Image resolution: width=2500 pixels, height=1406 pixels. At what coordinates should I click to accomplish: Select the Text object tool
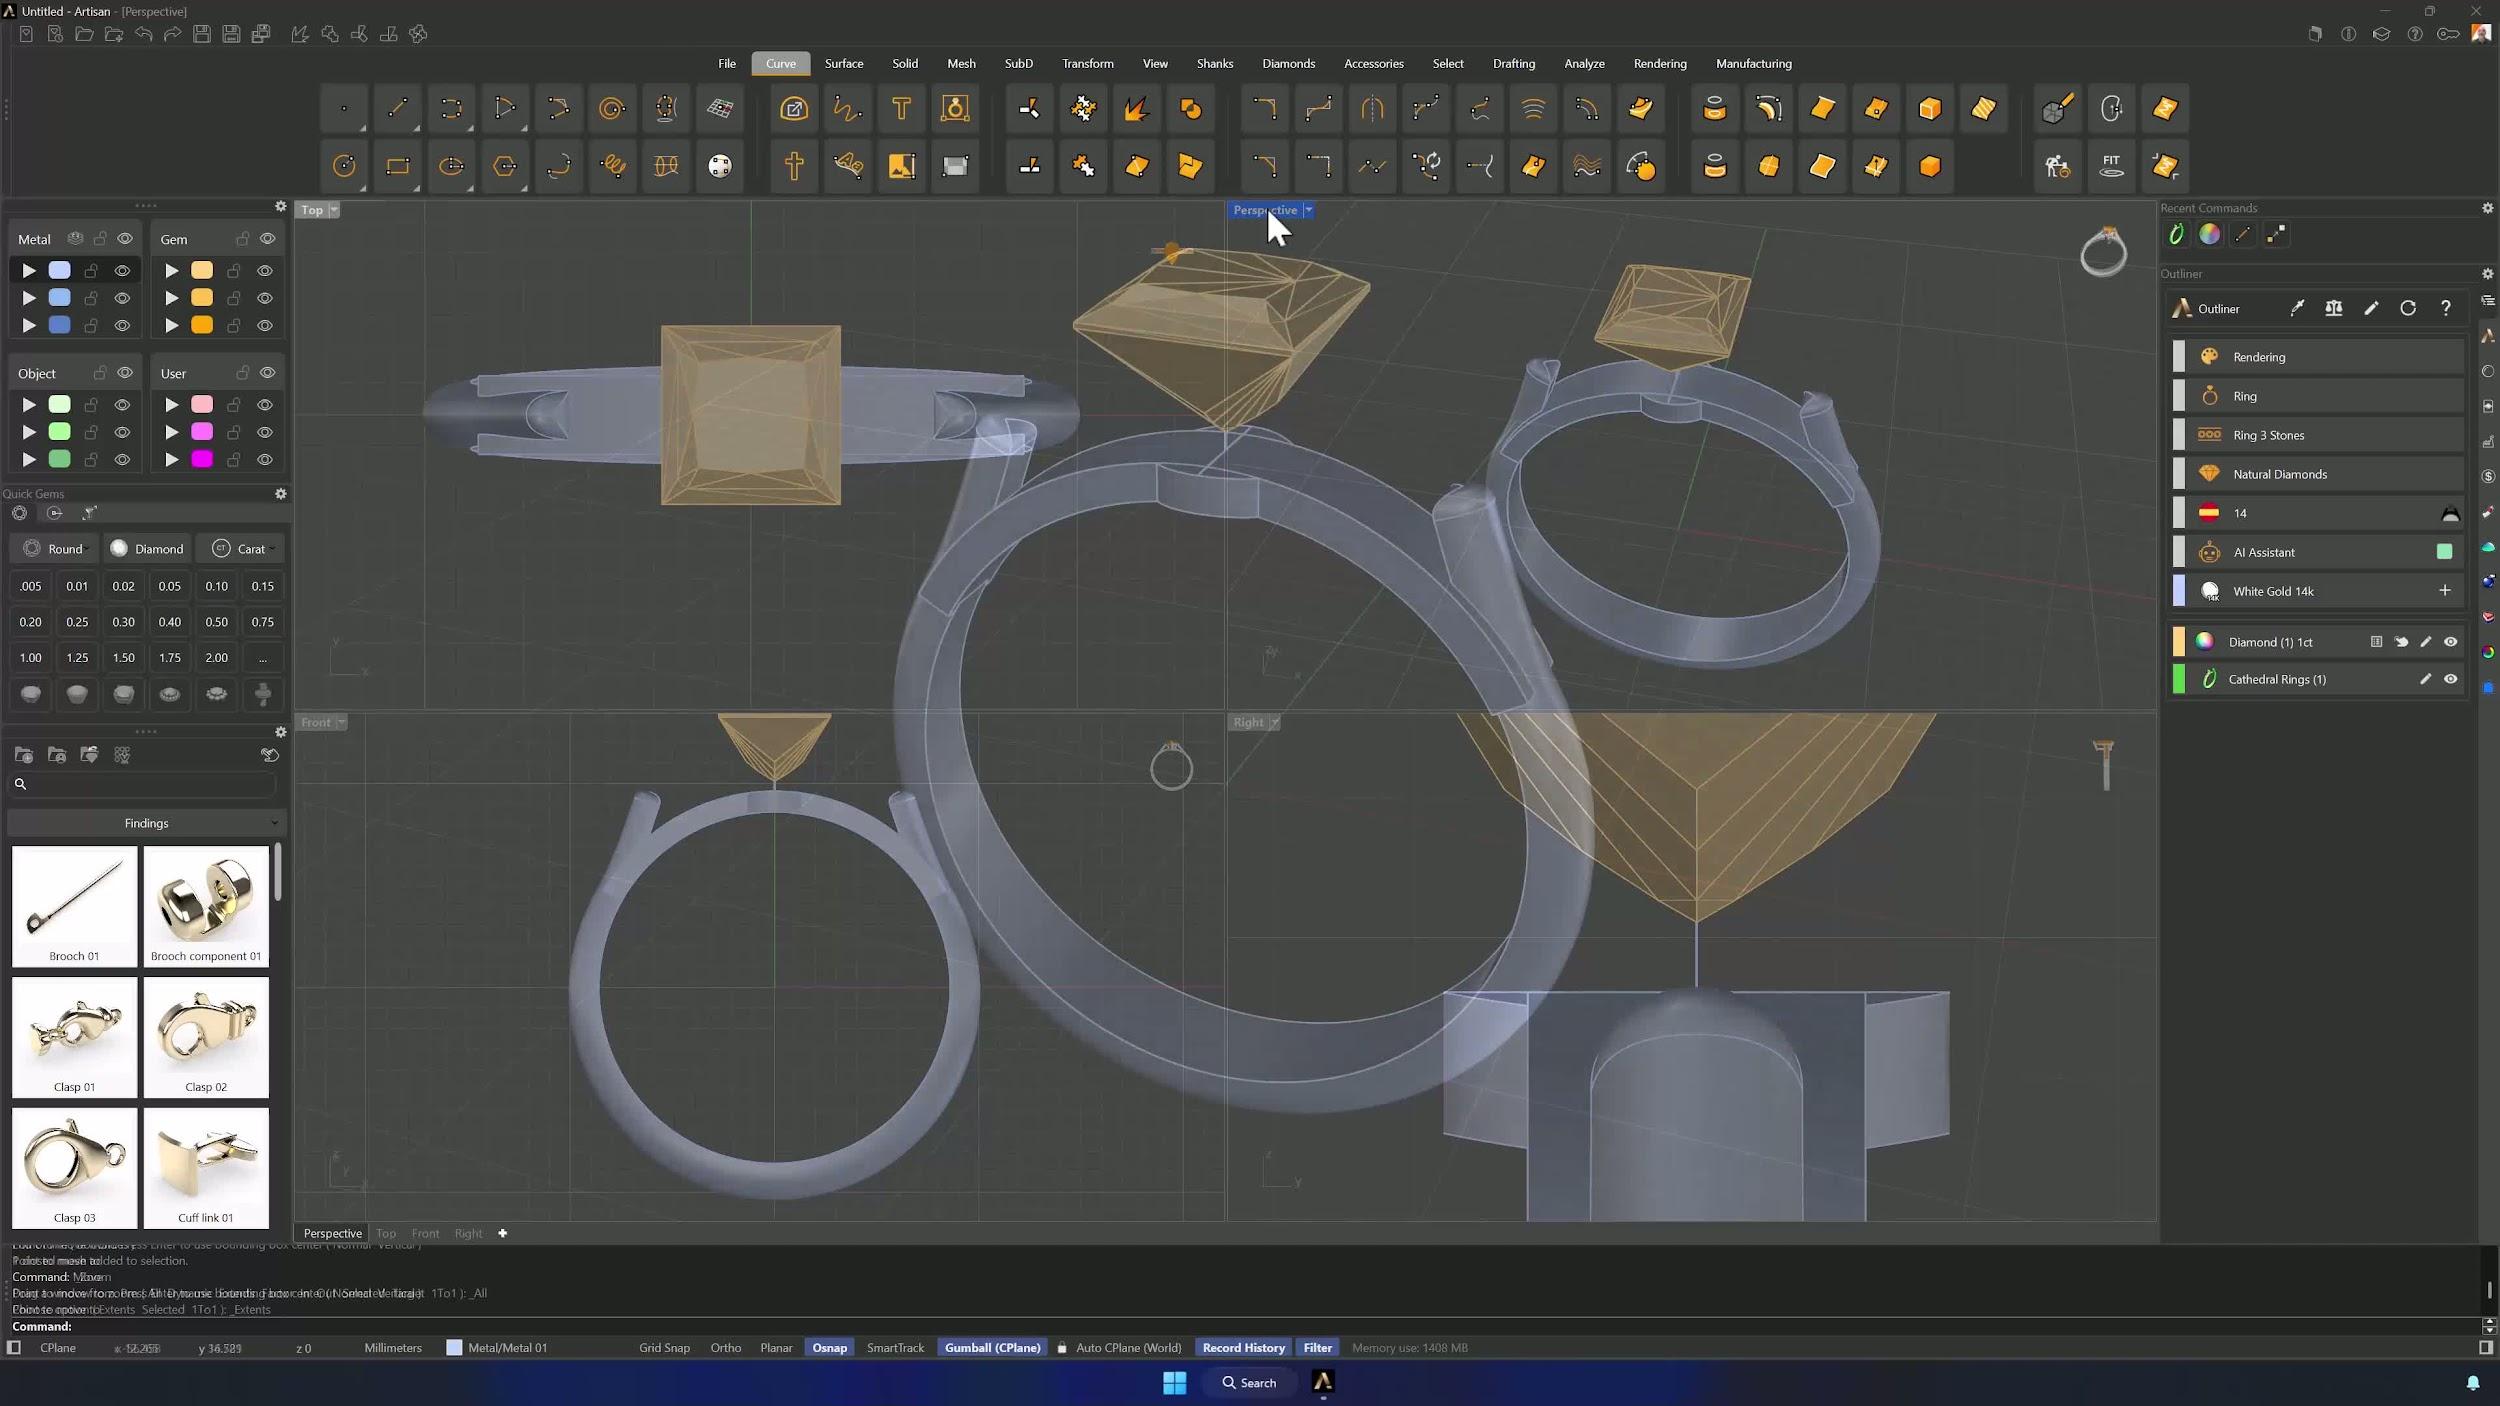point(901,109)
